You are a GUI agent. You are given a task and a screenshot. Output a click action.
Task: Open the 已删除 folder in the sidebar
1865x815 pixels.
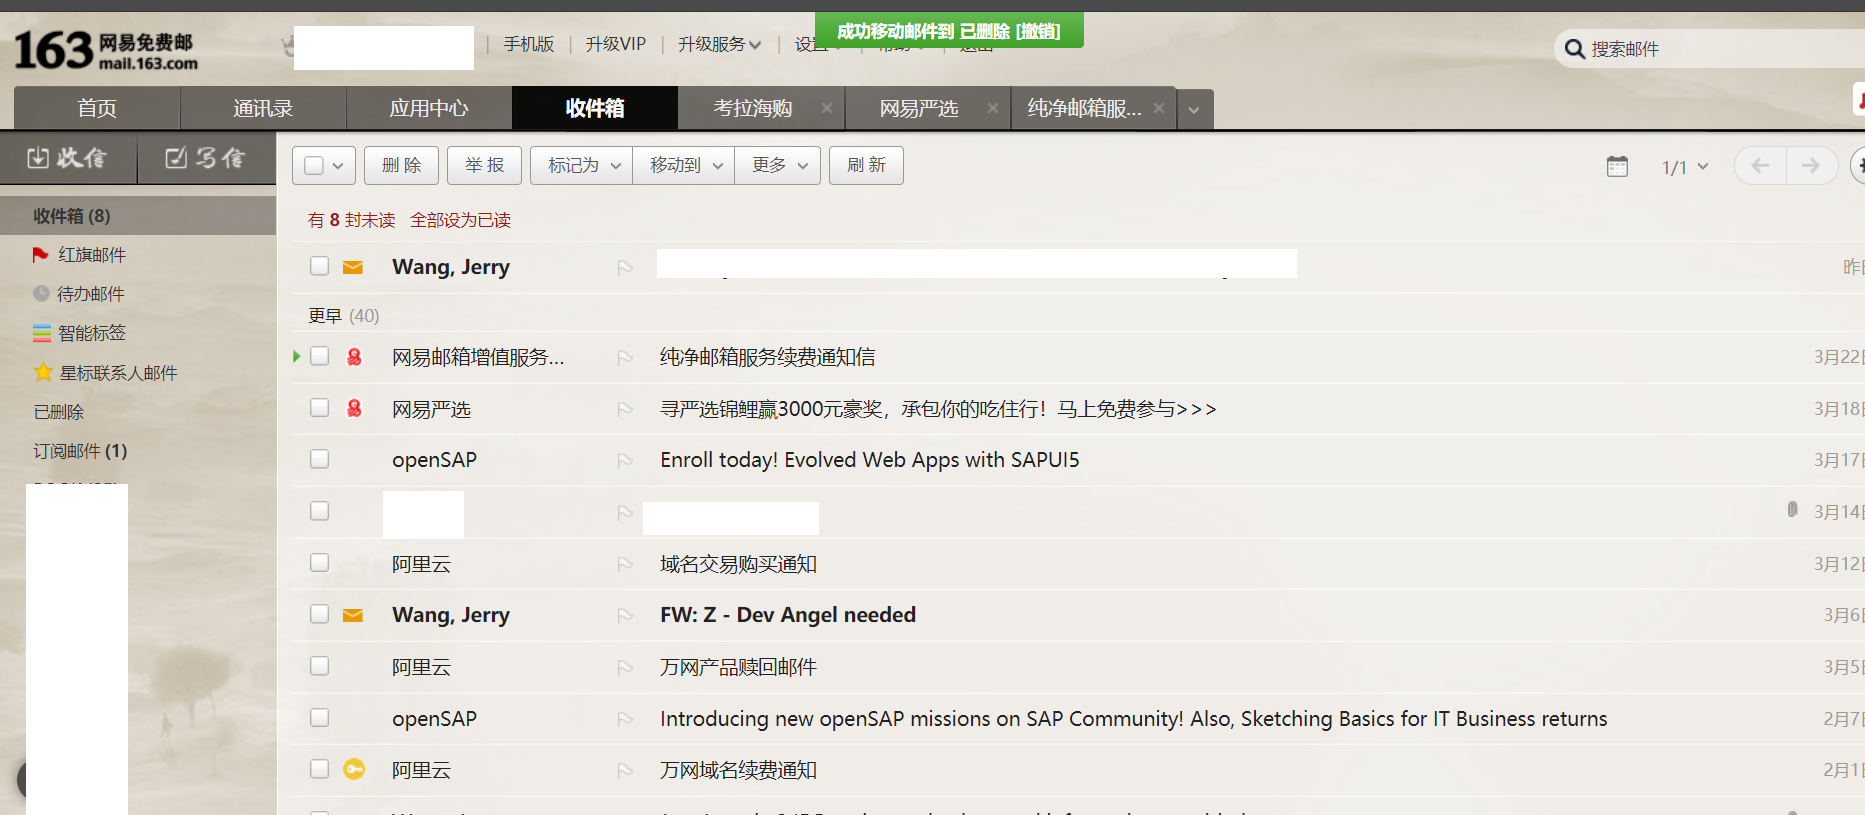point(59,412)
